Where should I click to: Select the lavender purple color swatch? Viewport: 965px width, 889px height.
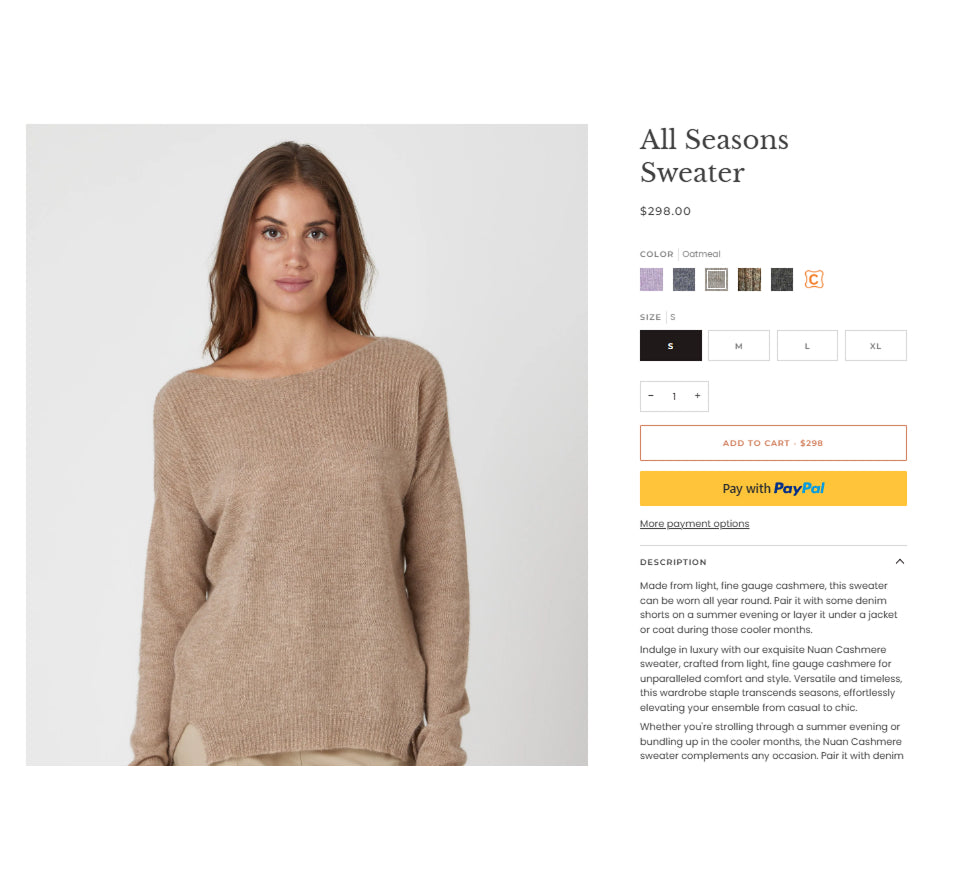click(651, 279)
